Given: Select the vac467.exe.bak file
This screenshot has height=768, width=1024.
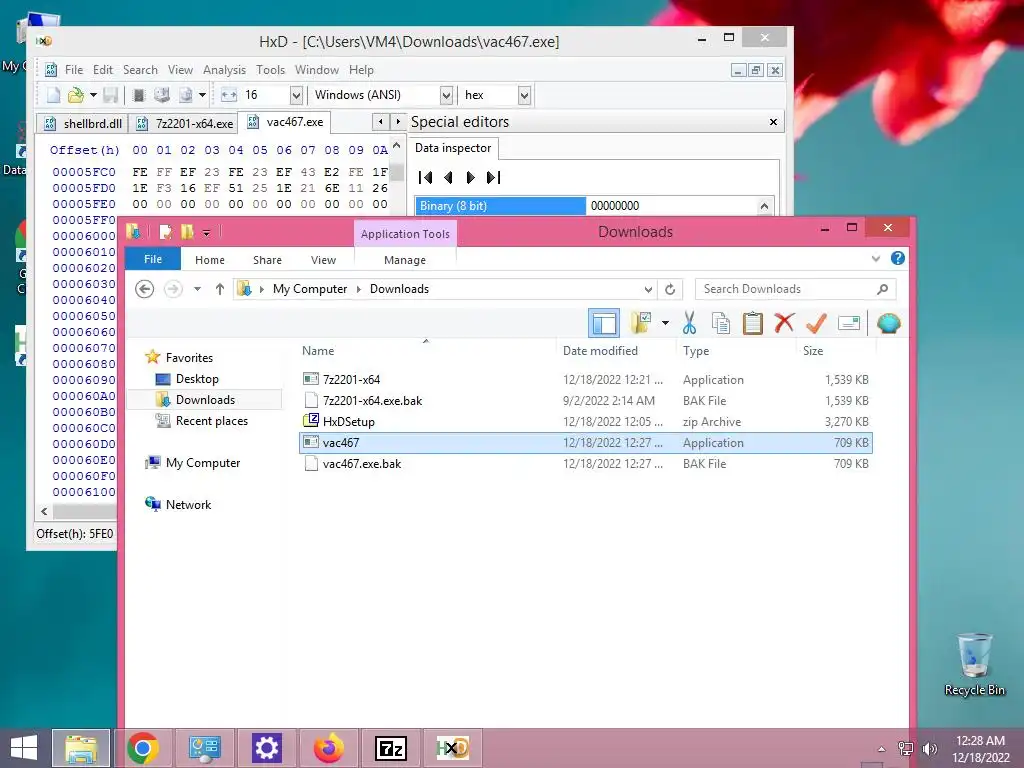Looking at the screenshot, I should pos(586,464).
